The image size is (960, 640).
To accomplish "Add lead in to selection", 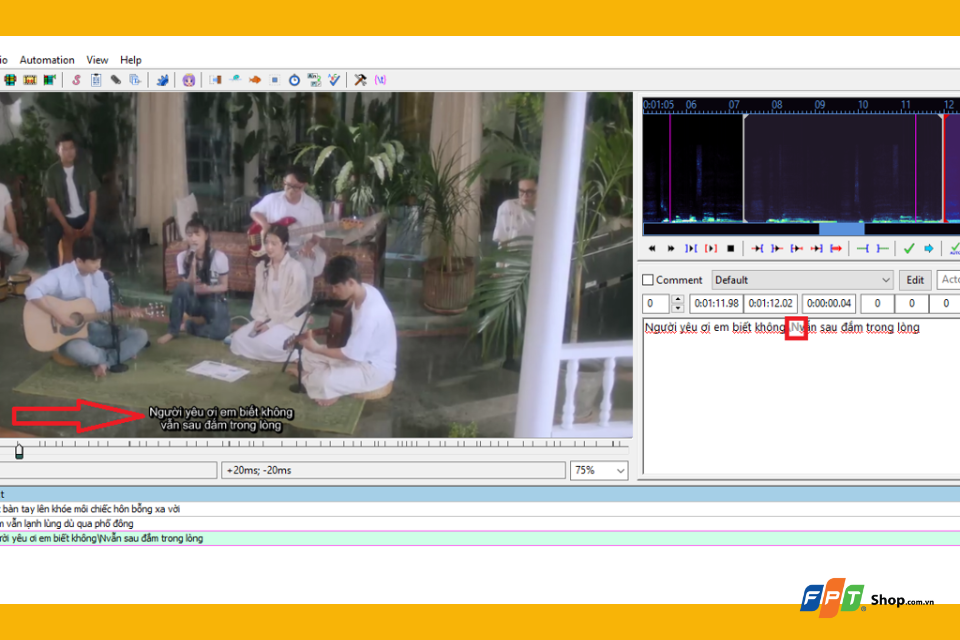I will click(x=863, y=249).
